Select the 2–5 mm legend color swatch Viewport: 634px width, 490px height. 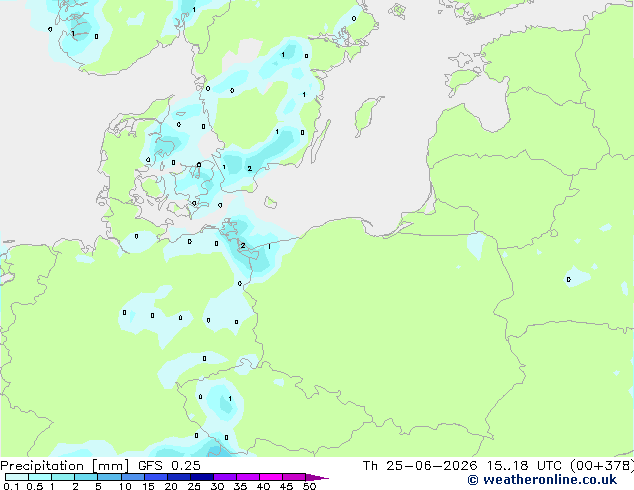[x=86, y=477]
